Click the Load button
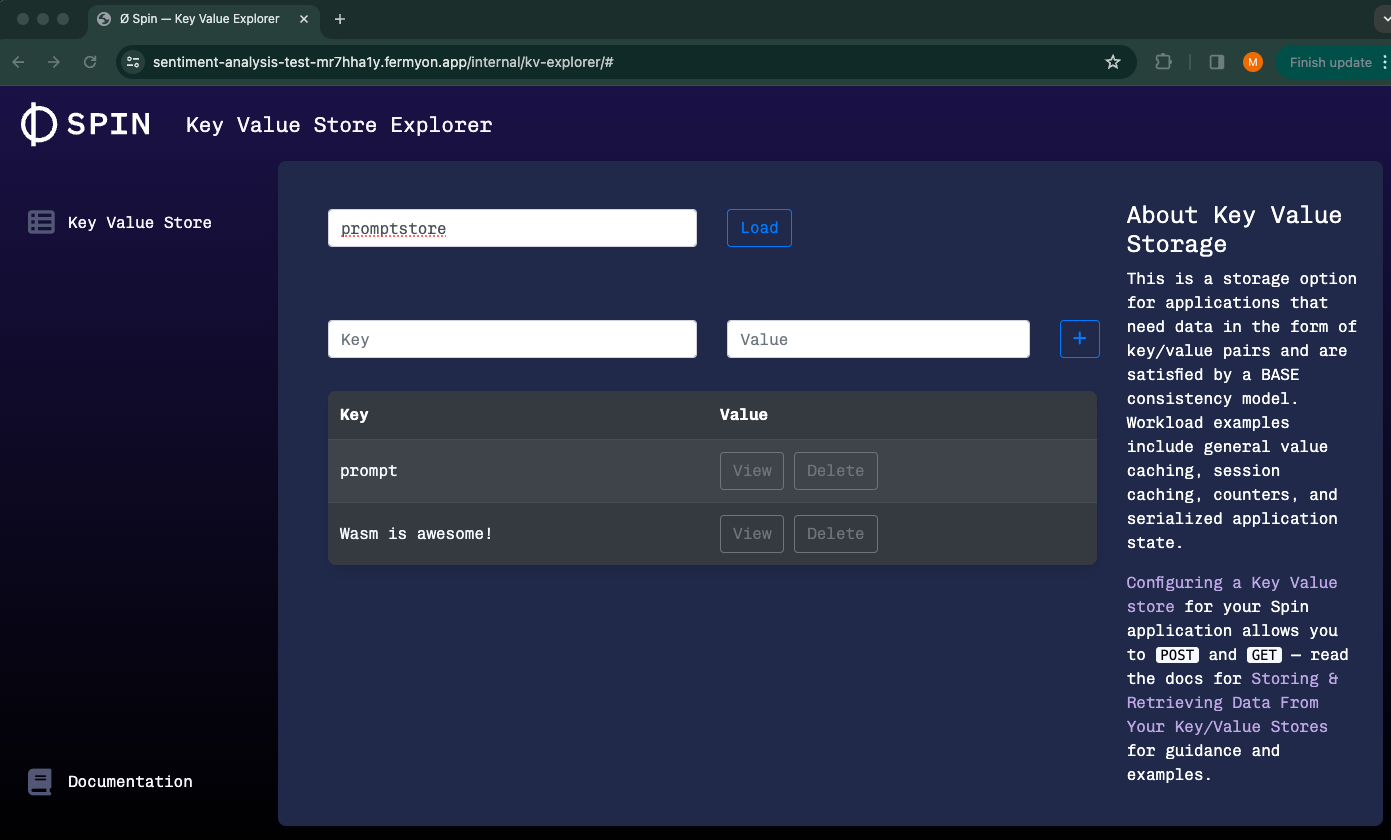Image resolution: width=1391 pixels, height=840 pixels. coord(759,228)
